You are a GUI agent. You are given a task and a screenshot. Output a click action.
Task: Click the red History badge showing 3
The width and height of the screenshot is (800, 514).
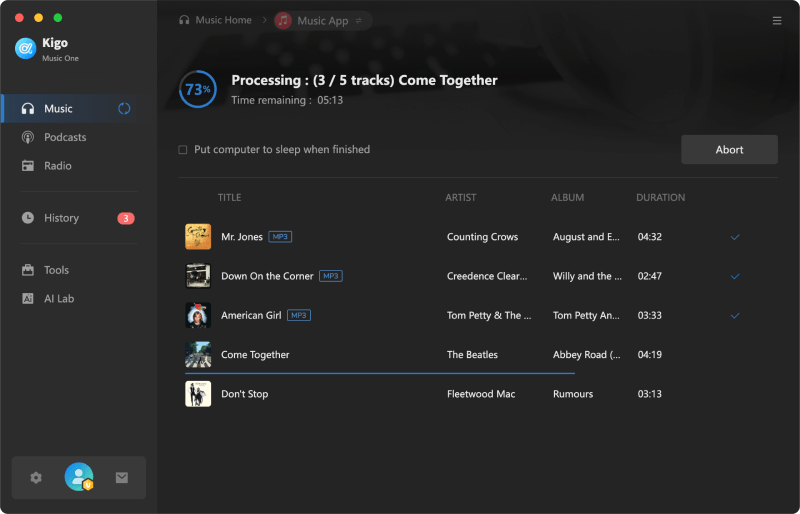click(x=126, y=218)
